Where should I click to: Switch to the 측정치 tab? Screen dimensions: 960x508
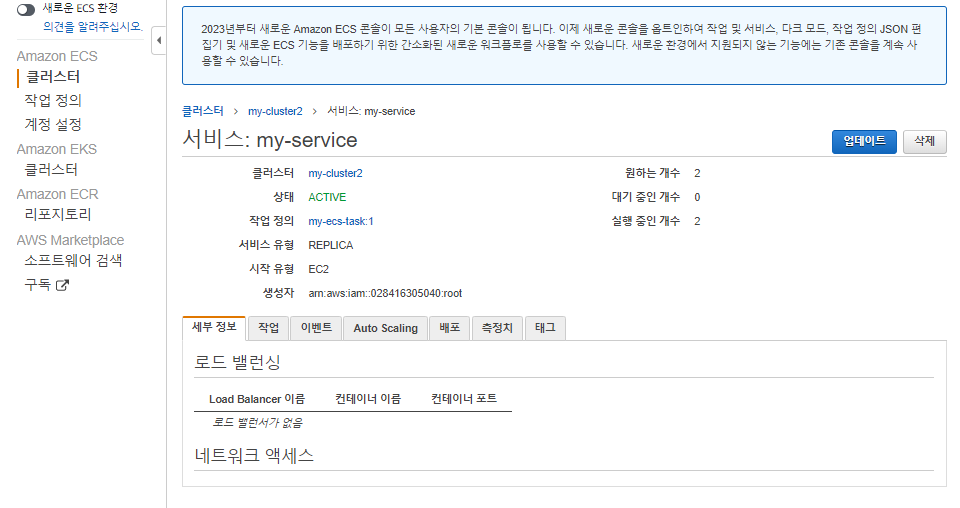click(x=497, y=328)
